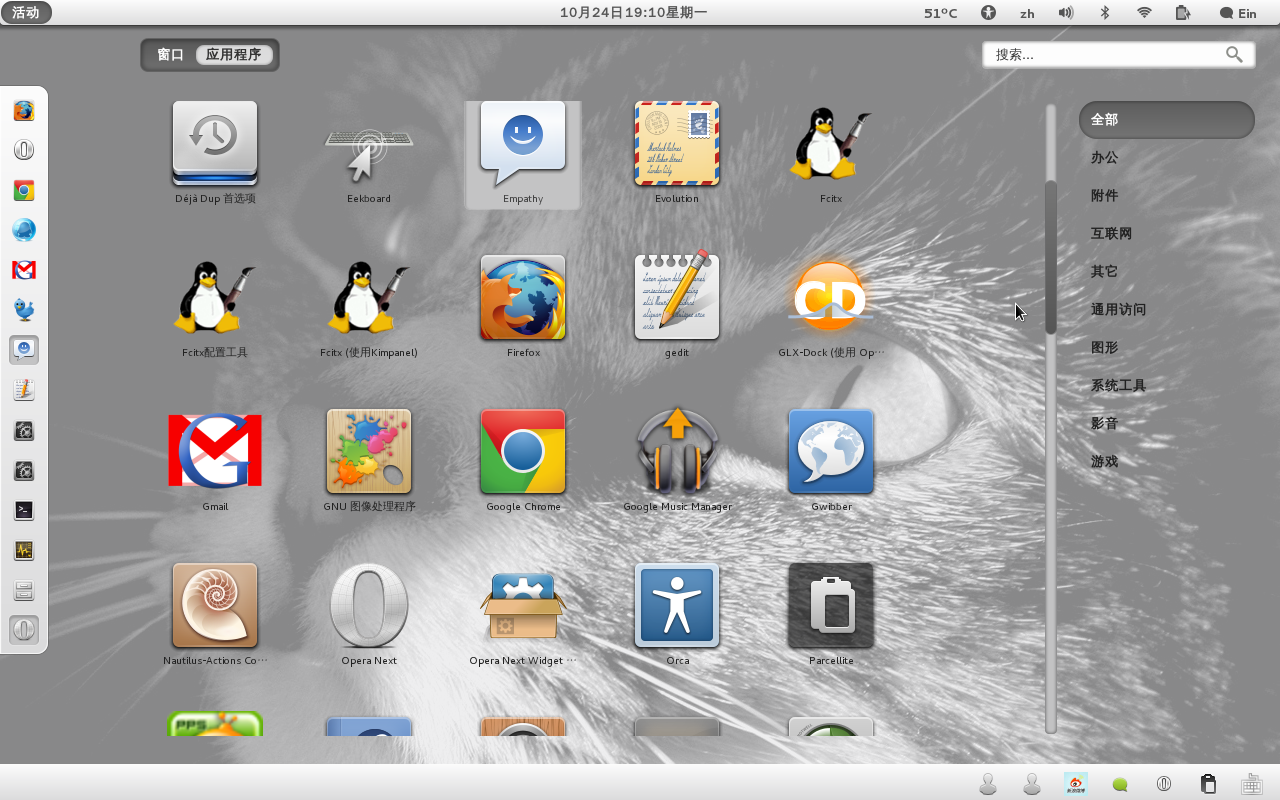Launch Google Chrome from the application grid
This screenshot has width=1280, height=800.
click(523, 452)
